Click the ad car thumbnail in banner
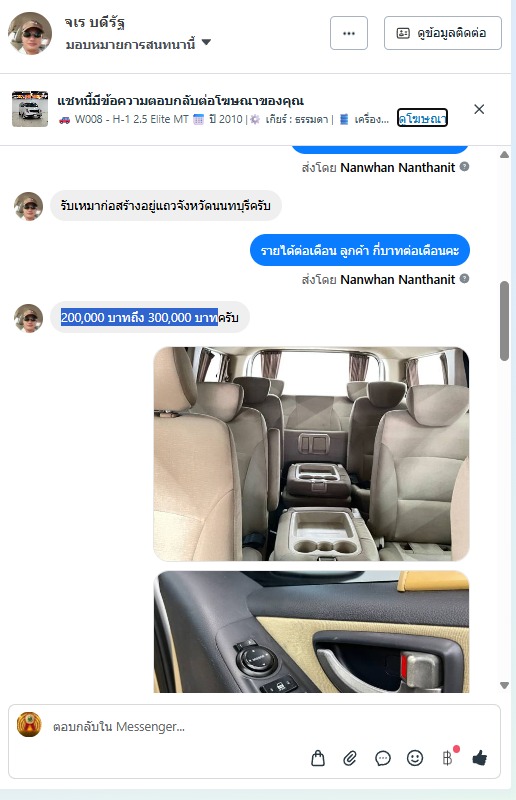 30,109
